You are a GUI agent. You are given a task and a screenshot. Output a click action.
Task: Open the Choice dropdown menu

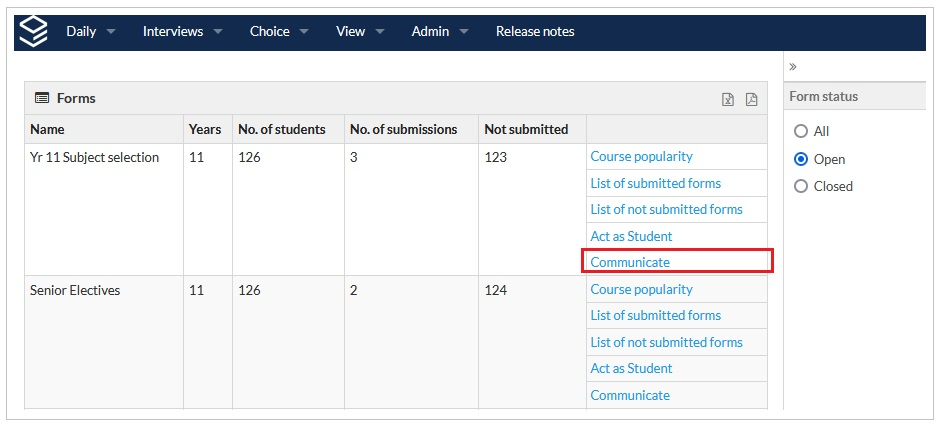tap(279, 31)
